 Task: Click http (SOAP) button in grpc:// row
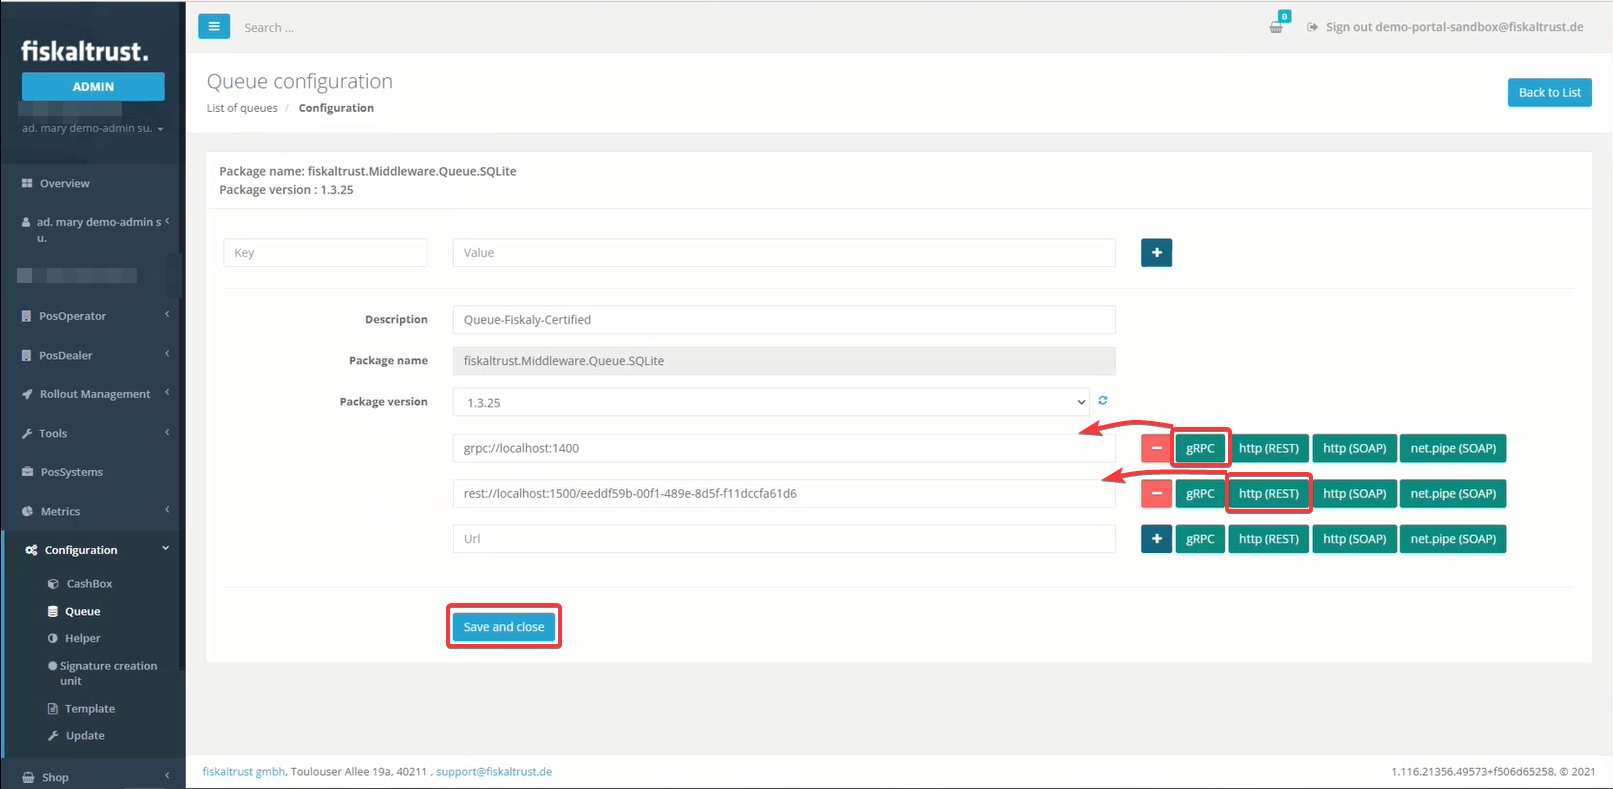click(1354, 448)
